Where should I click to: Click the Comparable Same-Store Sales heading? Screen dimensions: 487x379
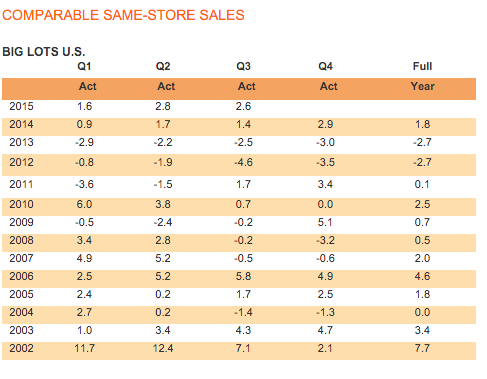tap(123, 15)
